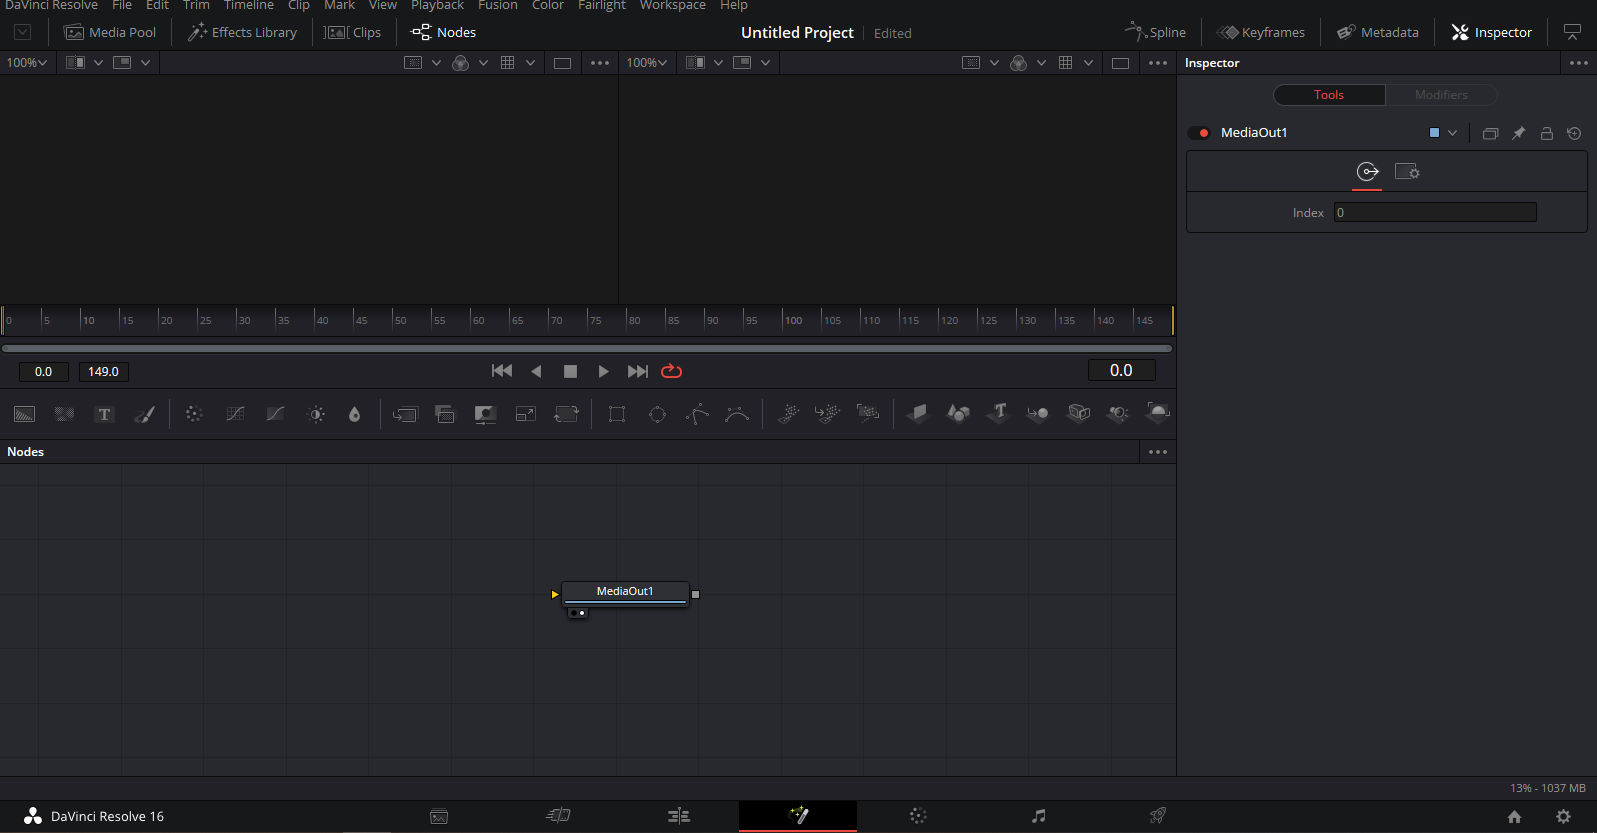Open MediaOut1 settings tab in Inspector
The width and height of the screenshot is (1597, 833).
click(1407, 172)
